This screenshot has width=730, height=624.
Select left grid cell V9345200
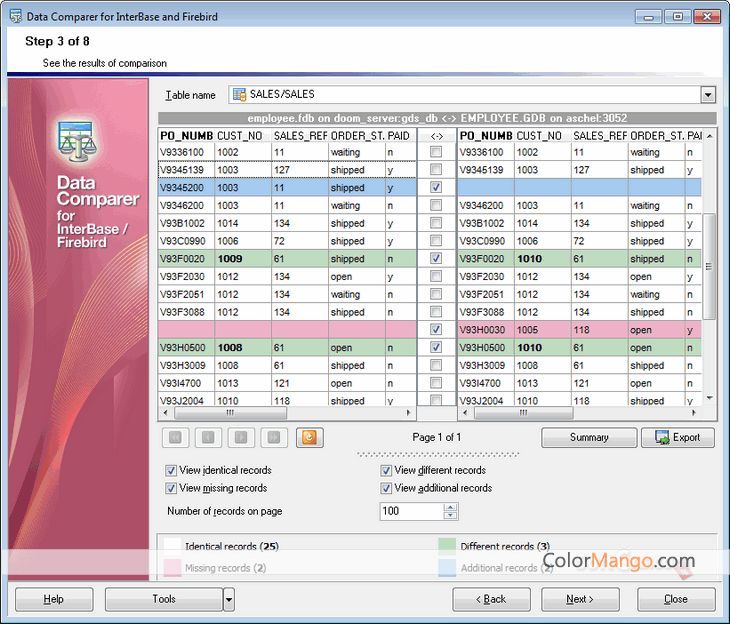click(x=186, y=188)
